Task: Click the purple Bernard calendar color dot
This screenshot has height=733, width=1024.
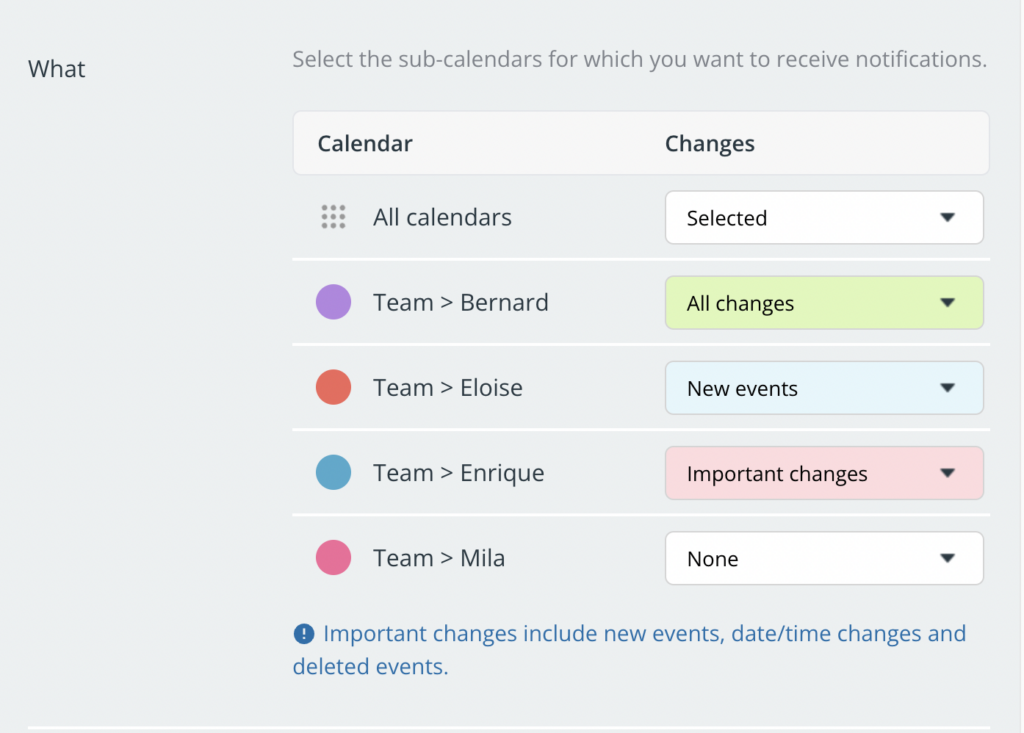Action: tap(333, 302)
